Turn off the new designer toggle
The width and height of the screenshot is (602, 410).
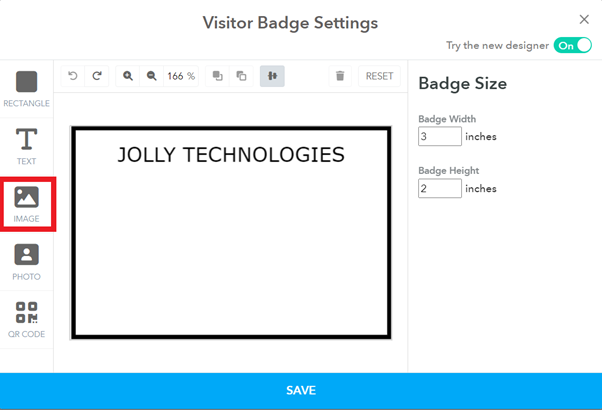pos(572,45)
